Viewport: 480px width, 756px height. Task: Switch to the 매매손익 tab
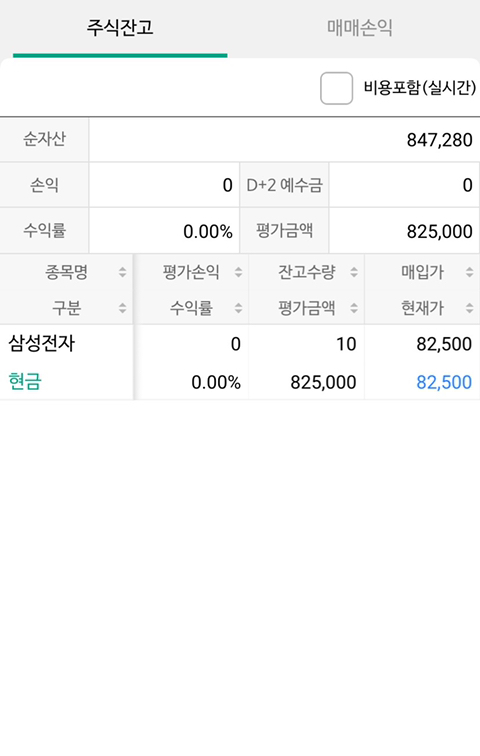pyautogui.click(x=360, y=27)
